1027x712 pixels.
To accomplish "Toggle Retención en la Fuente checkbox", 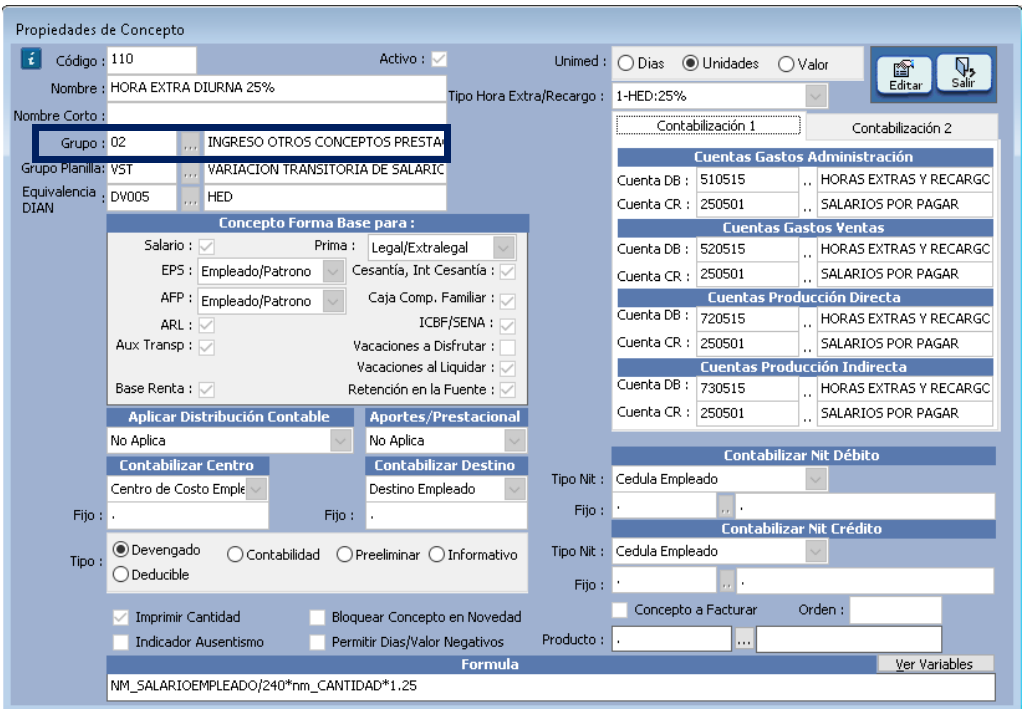I will [x=508, y=390].
